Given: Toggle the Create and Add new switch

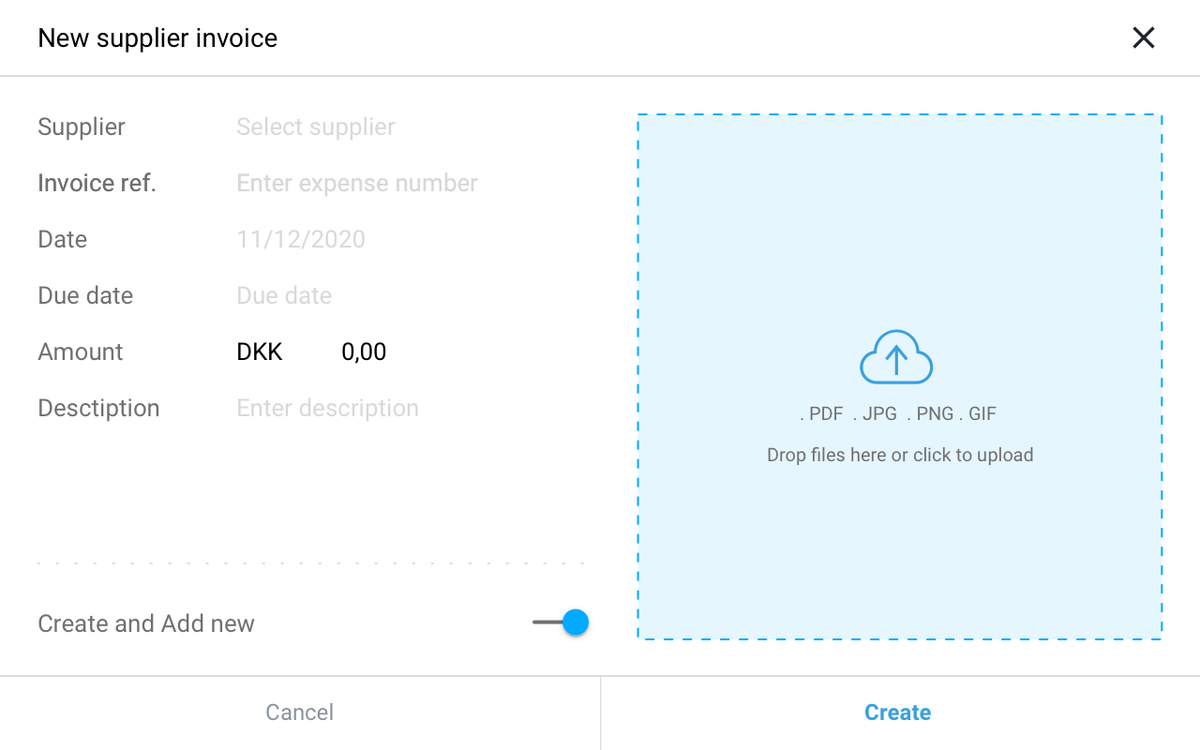Looking at the screenshot, I should coord(561,623).
